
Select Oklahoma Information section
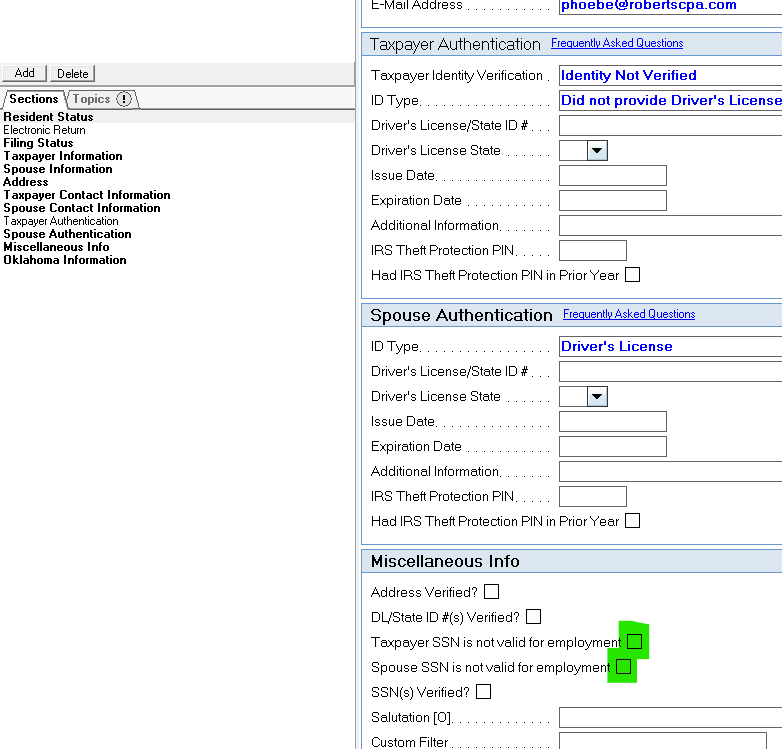point(65,259)
